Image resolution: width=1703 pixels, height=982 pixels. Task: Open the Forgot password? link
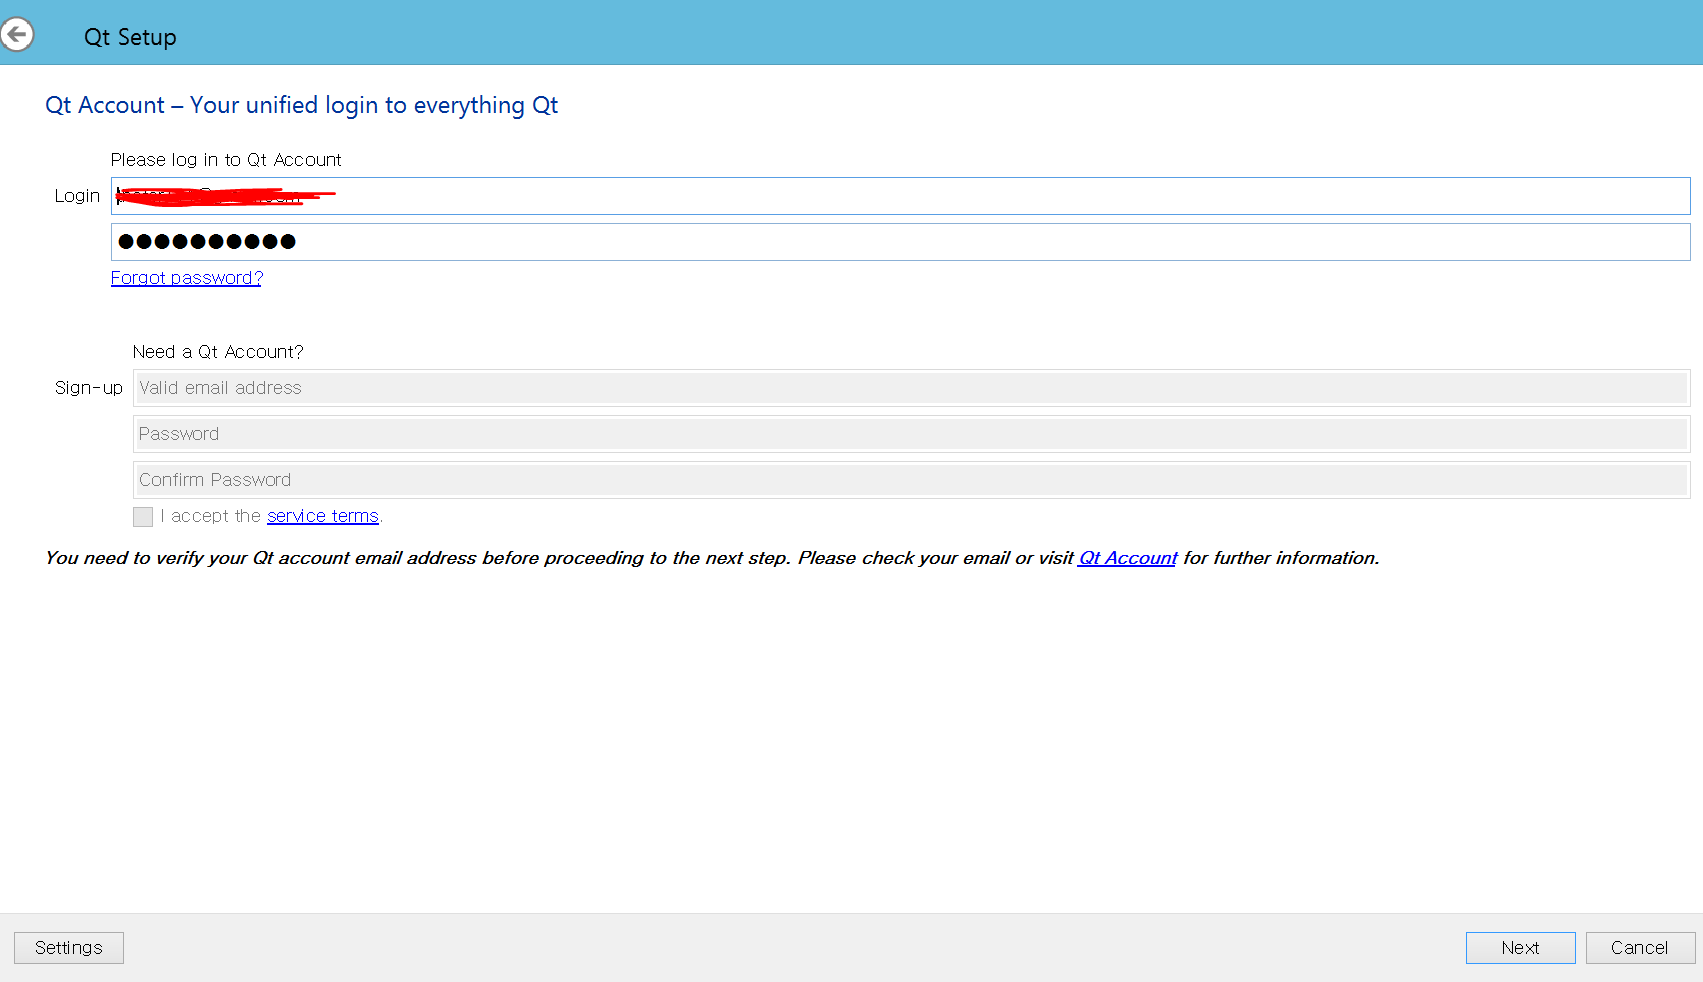coord(186,278)
